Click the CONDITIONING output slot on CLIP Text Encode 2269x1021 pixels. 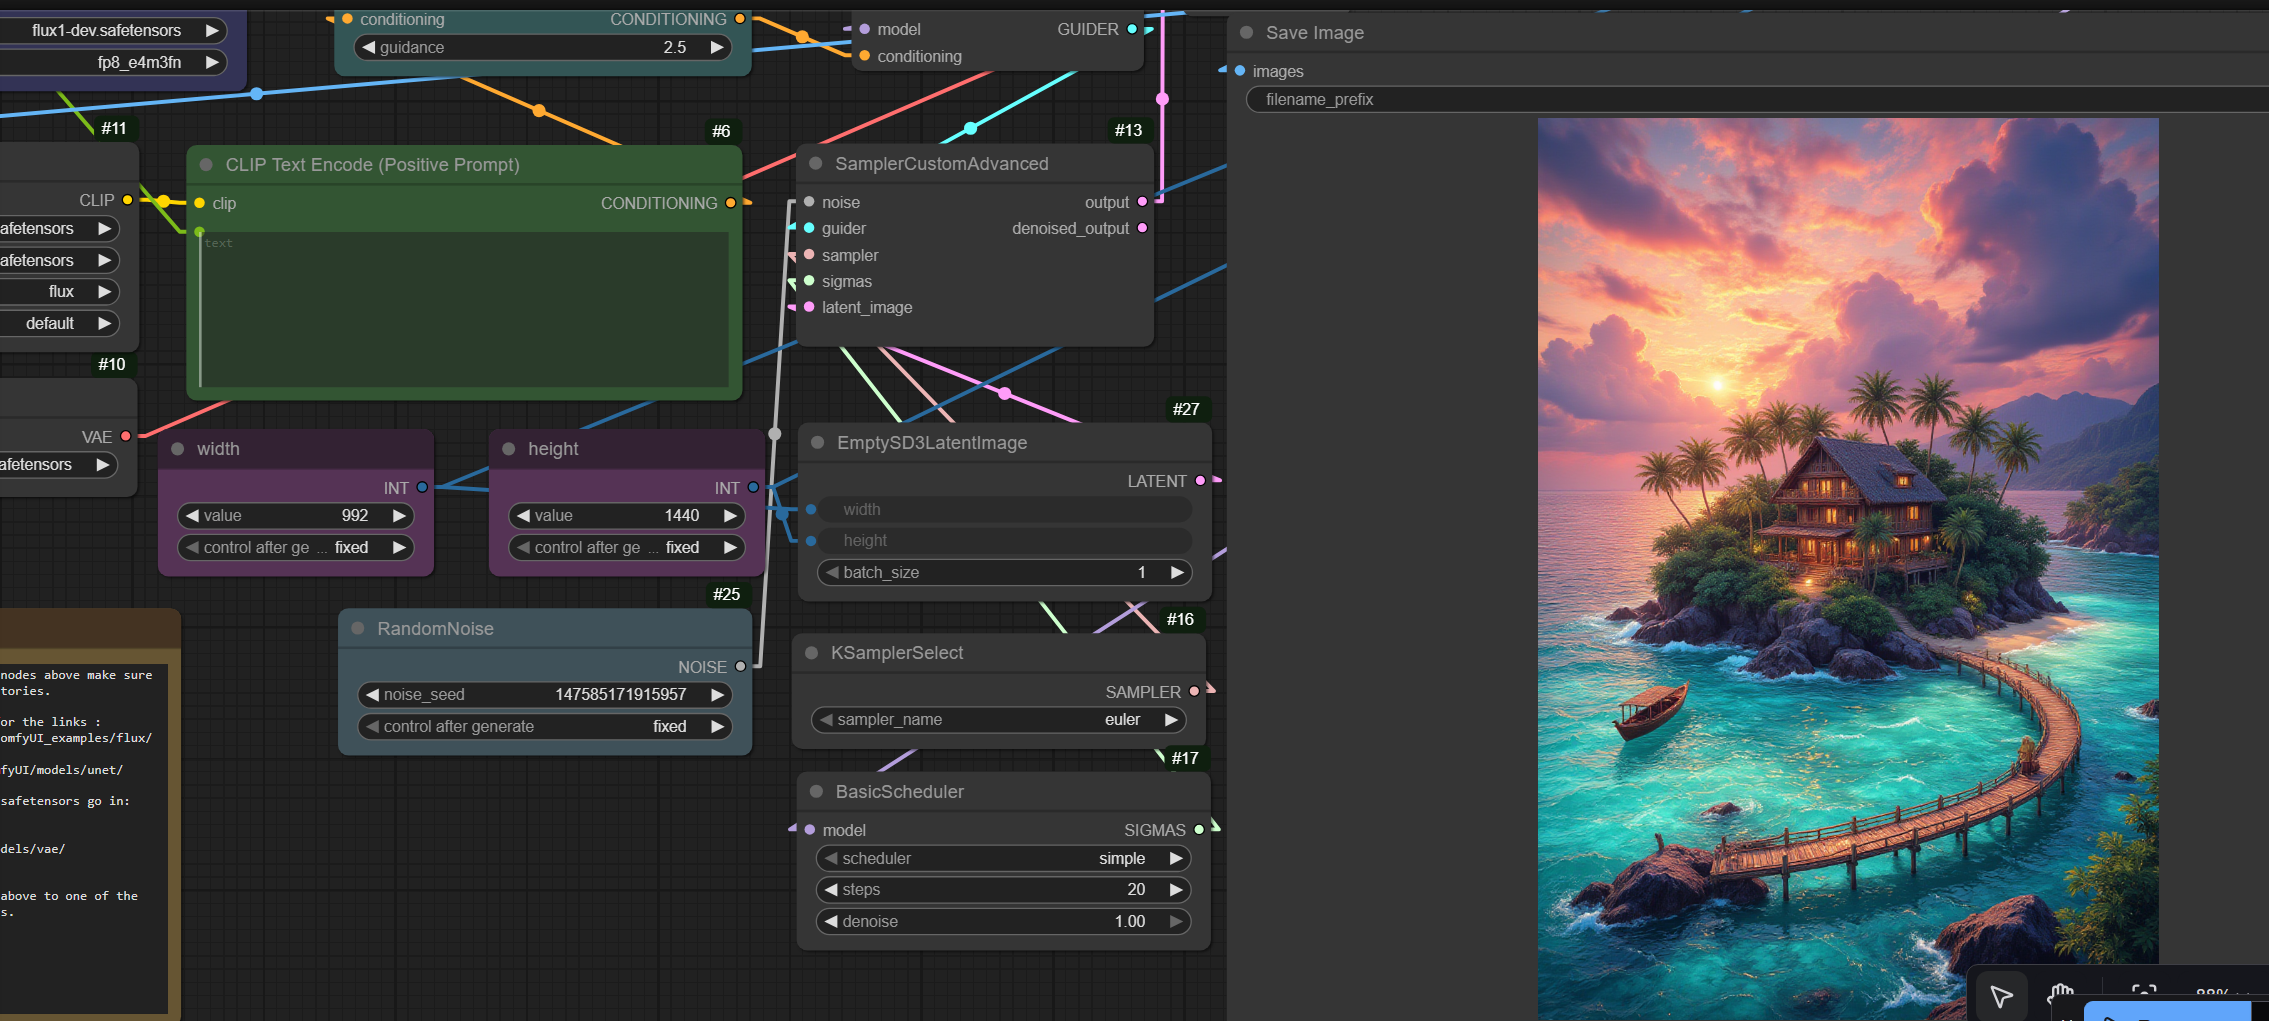[x=730, y=203]
